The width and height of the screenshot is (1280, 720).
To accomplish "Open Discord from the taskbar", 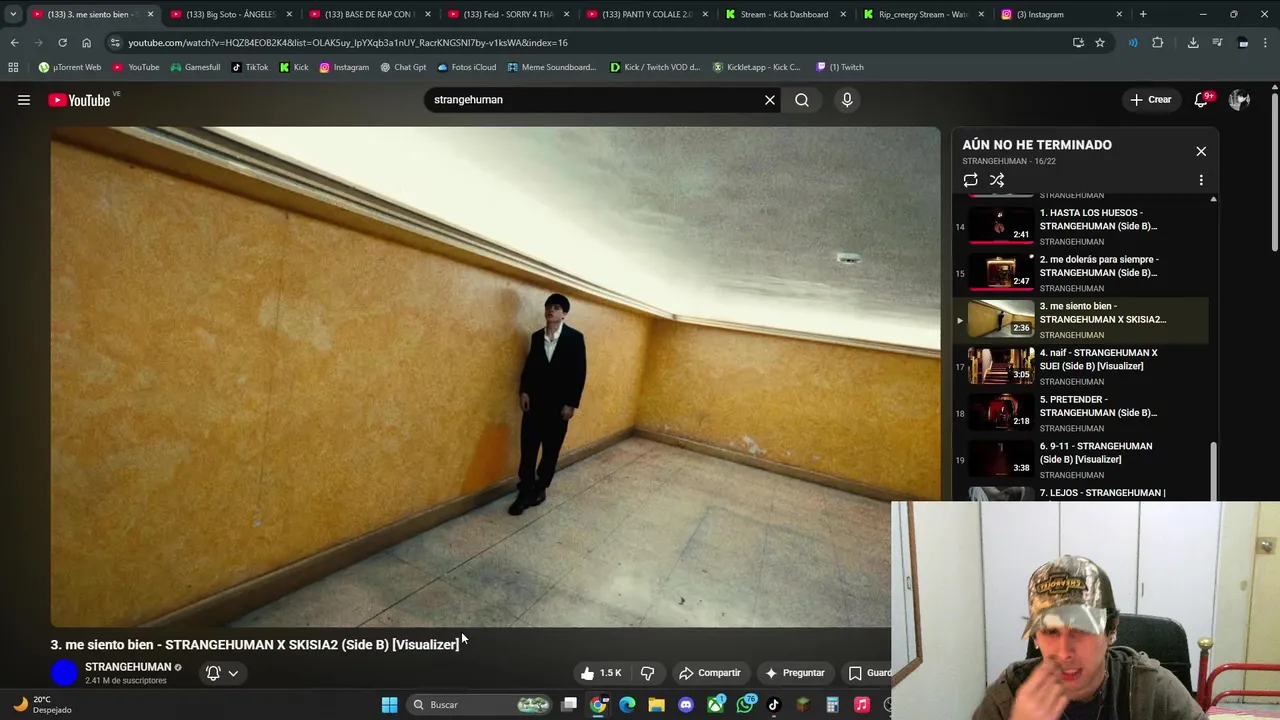I will (686, 705).
